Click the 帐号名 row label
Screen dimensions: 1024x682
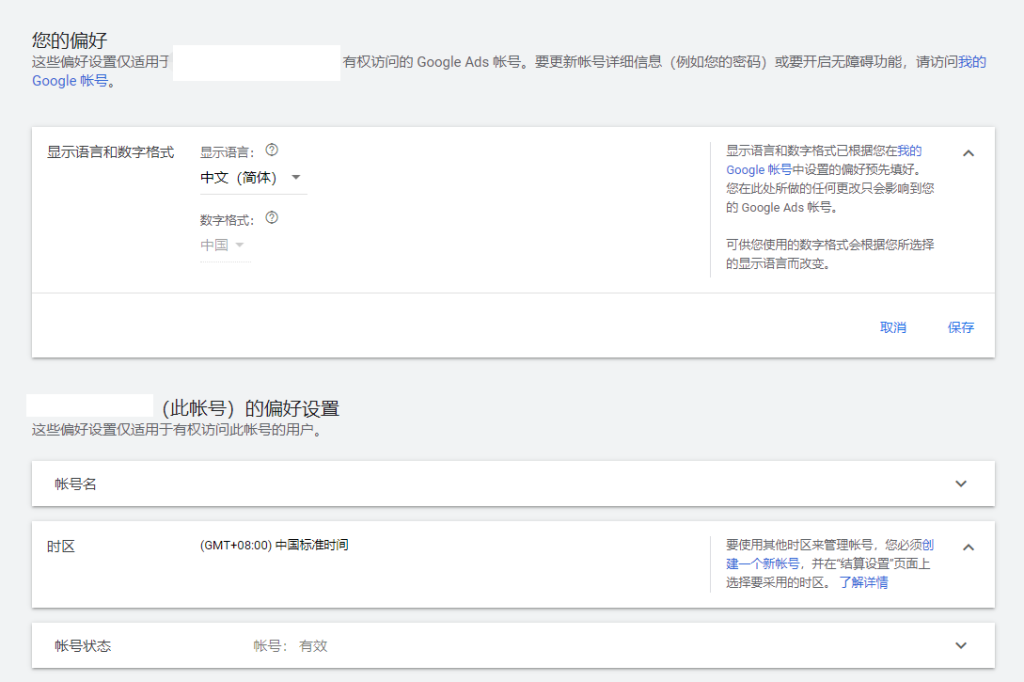coord(76,484)
